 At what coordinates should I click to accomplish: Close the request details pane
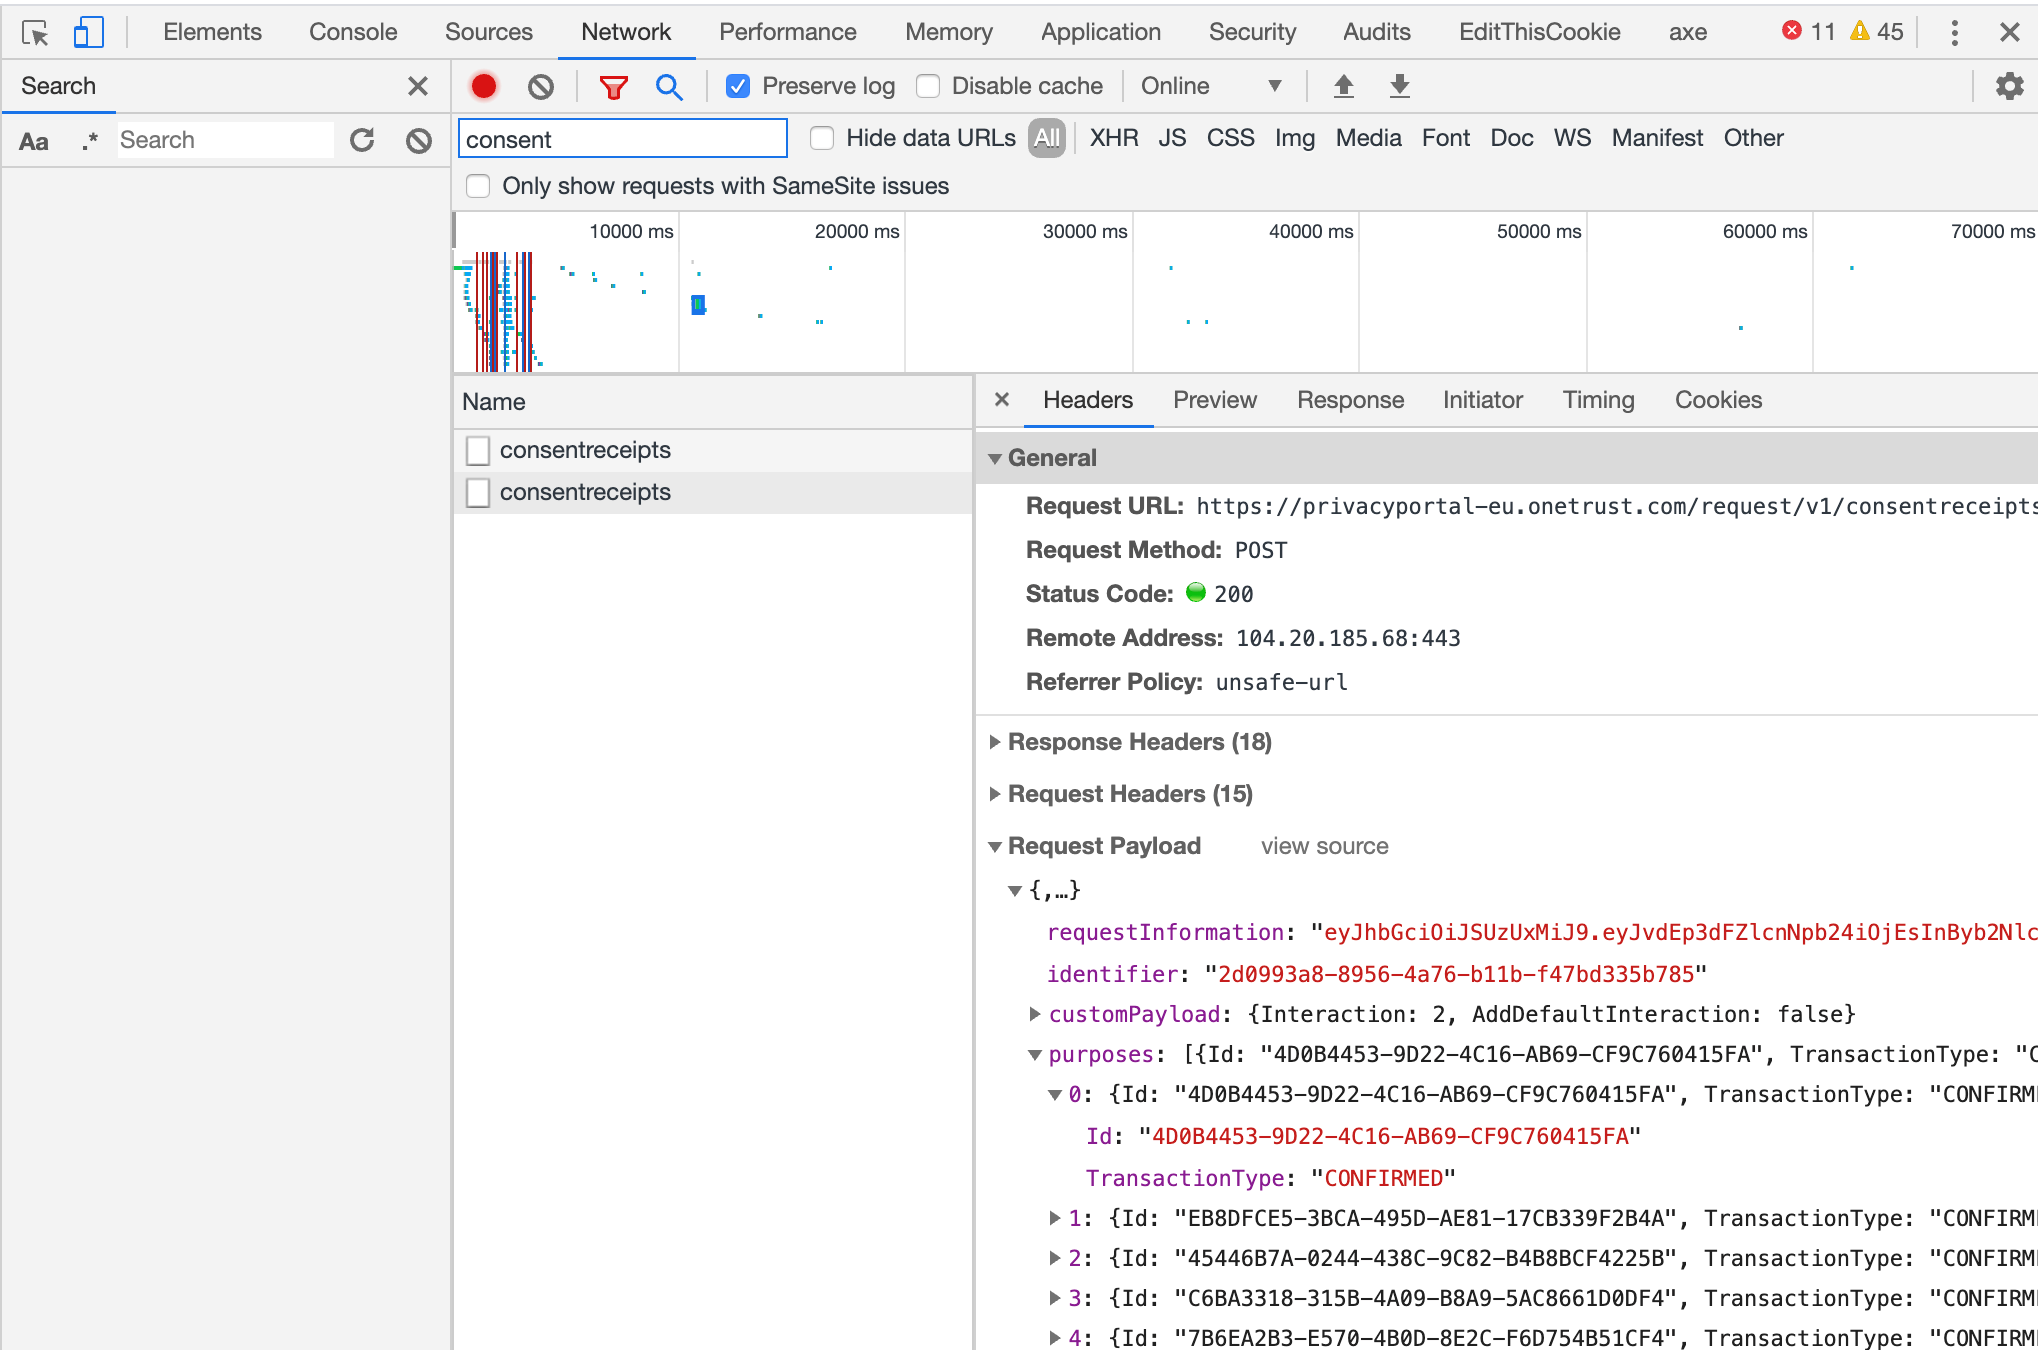(x=1002, y=400)
